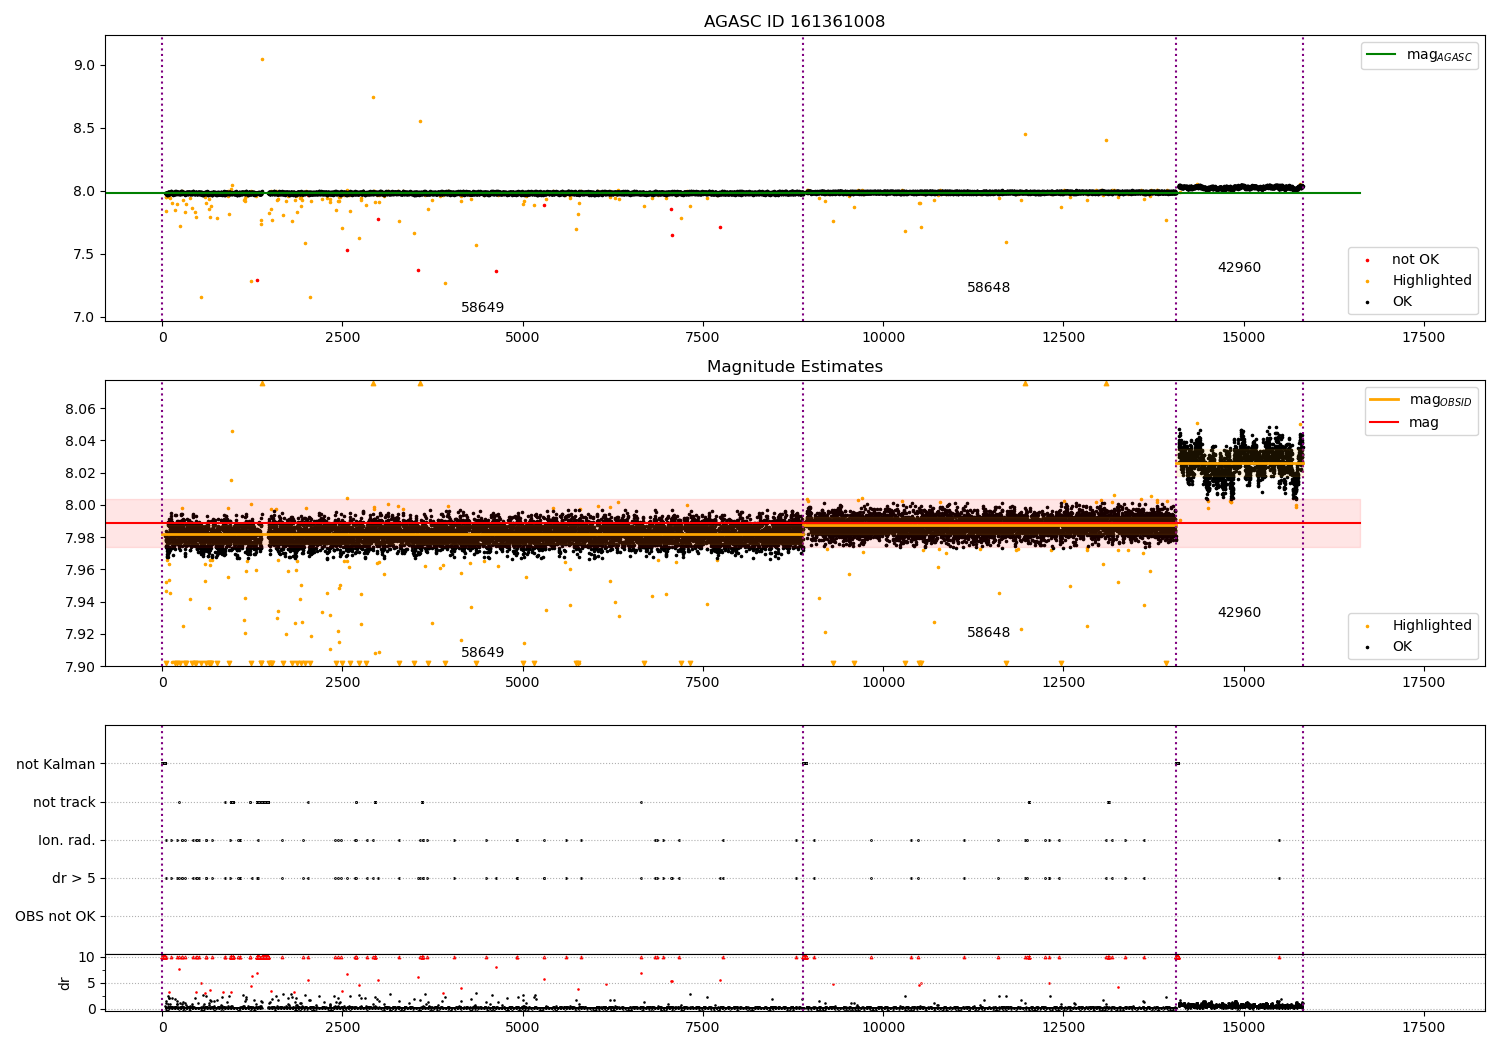
Task: Click the "not track" row label
Action: 64,803
